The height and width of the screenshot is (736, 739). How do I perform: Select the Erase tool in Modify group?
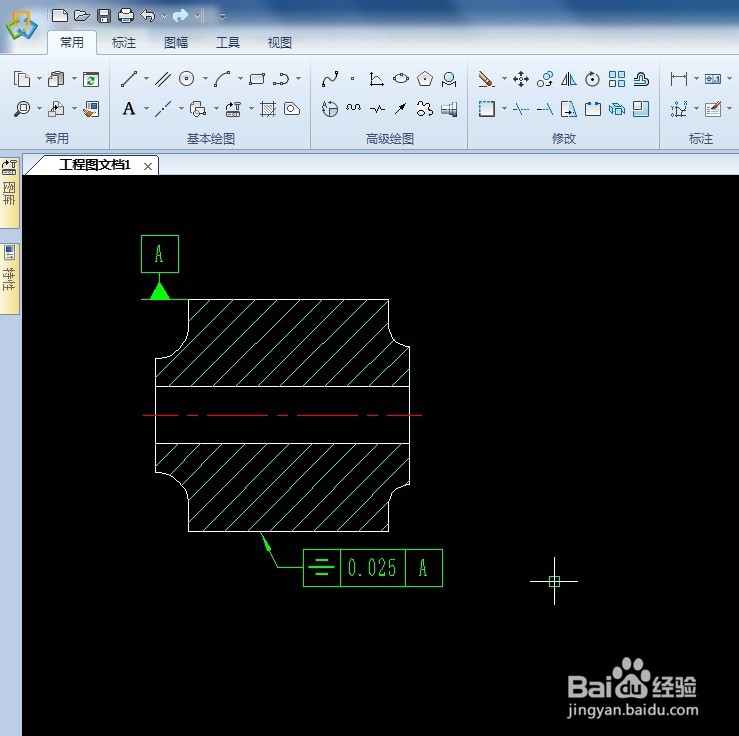click(486, 79)
